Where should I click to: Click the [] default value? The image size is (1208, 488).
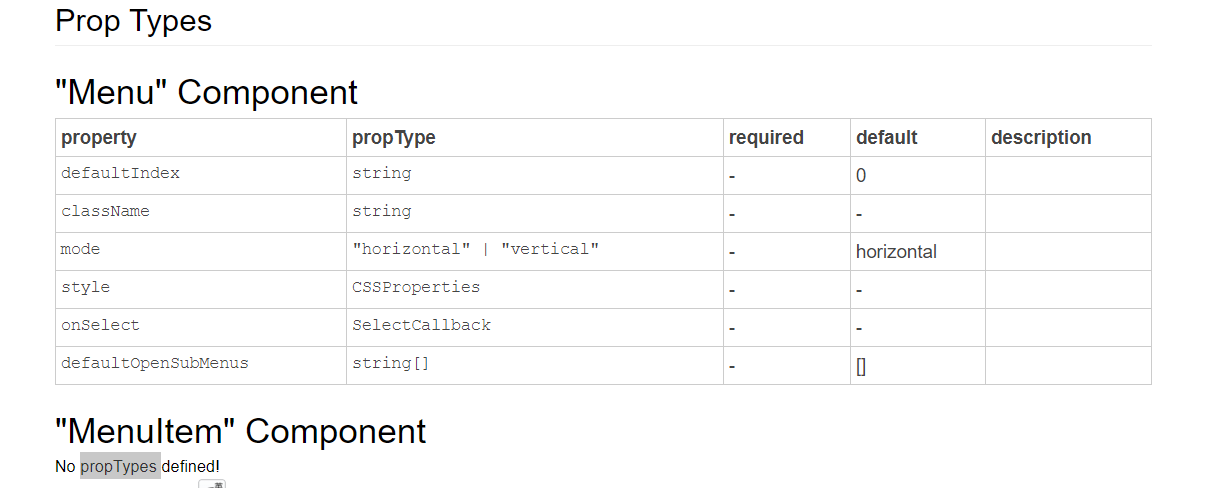pos(861,367)
